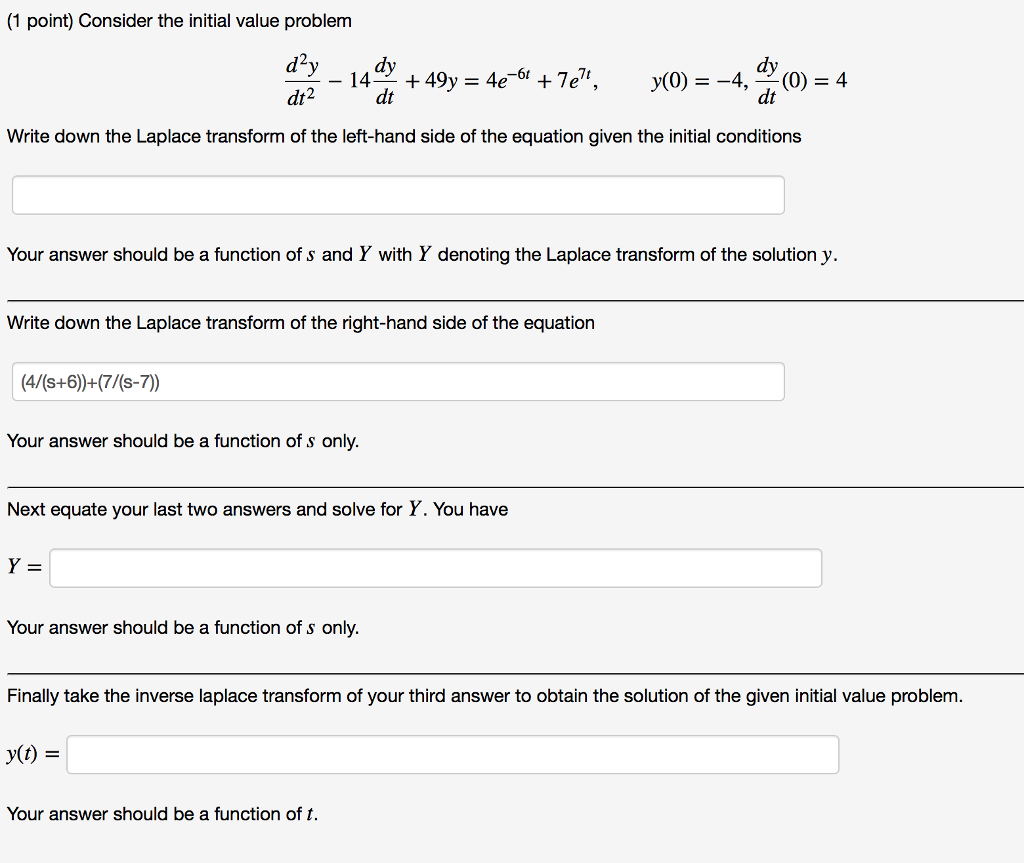Click the right-hand side instruction text
The image size is (1024, 863).
point(300,322)
